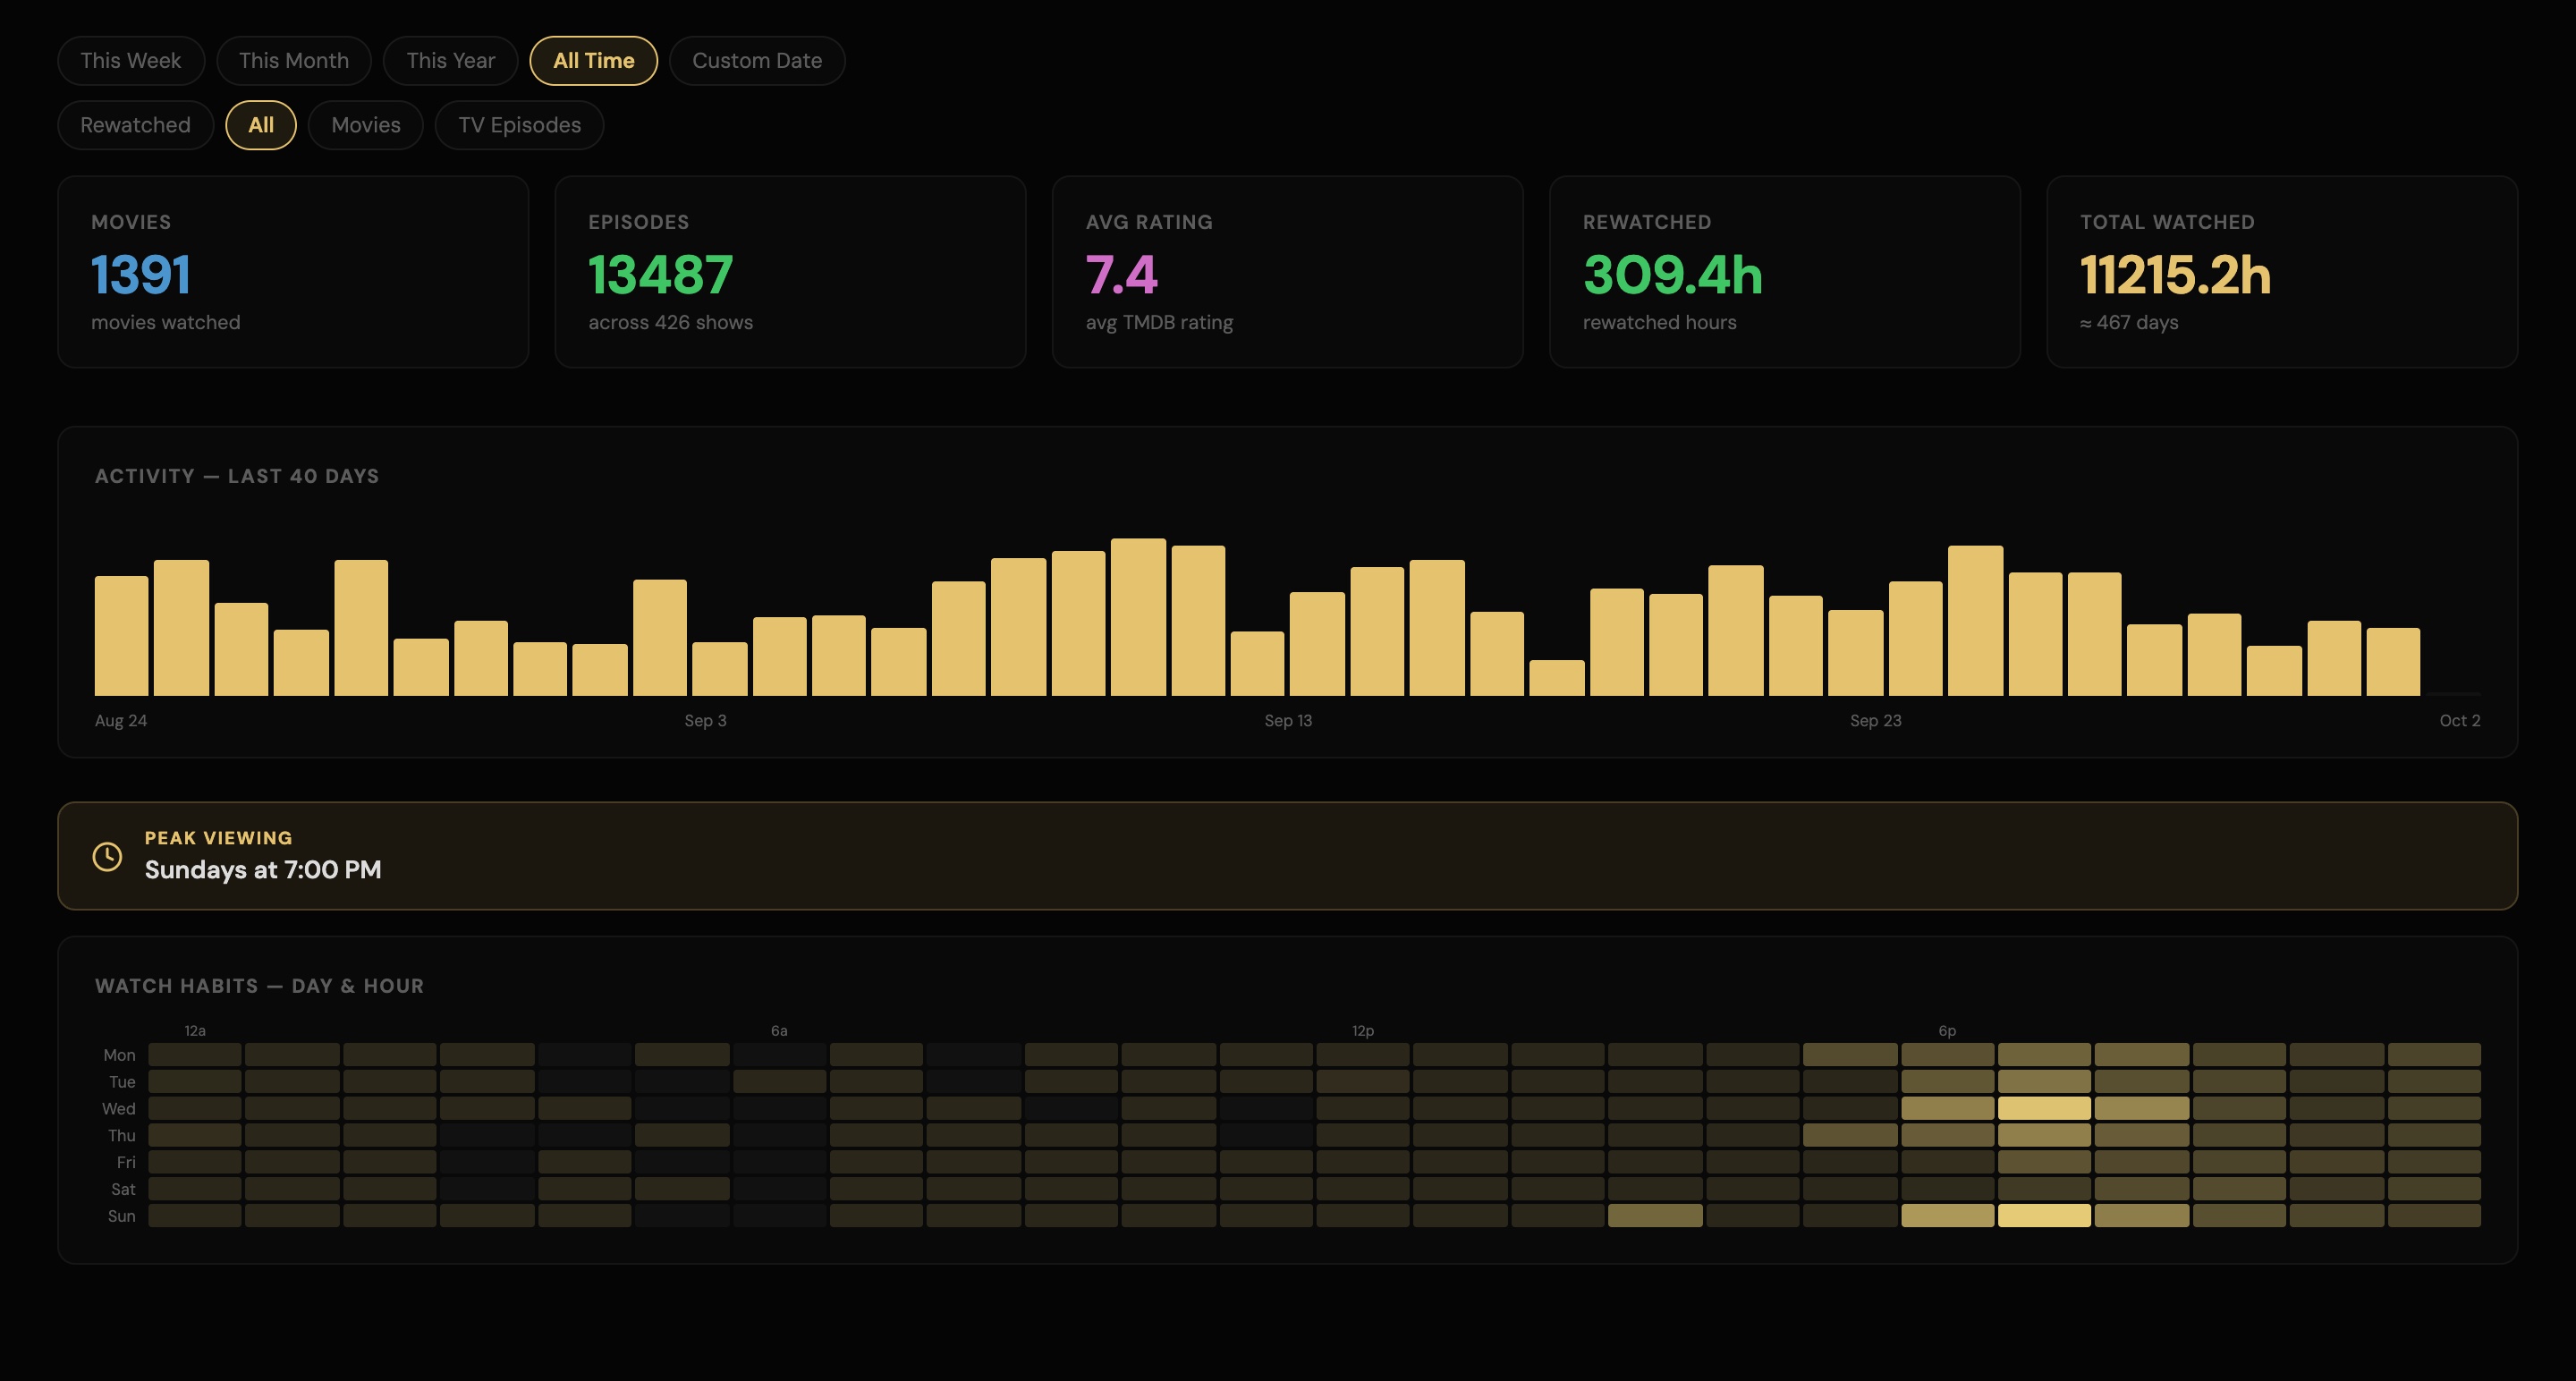Click the Mon row label in heatmap

pyautogui.click(x=119, y=1055)
